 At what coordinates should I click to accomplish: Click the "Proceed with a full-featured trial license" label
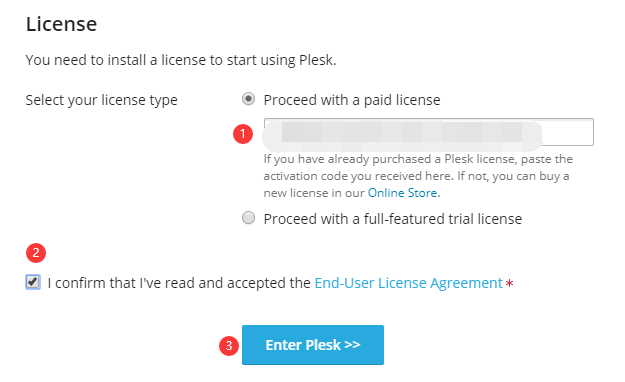[393, 219]
